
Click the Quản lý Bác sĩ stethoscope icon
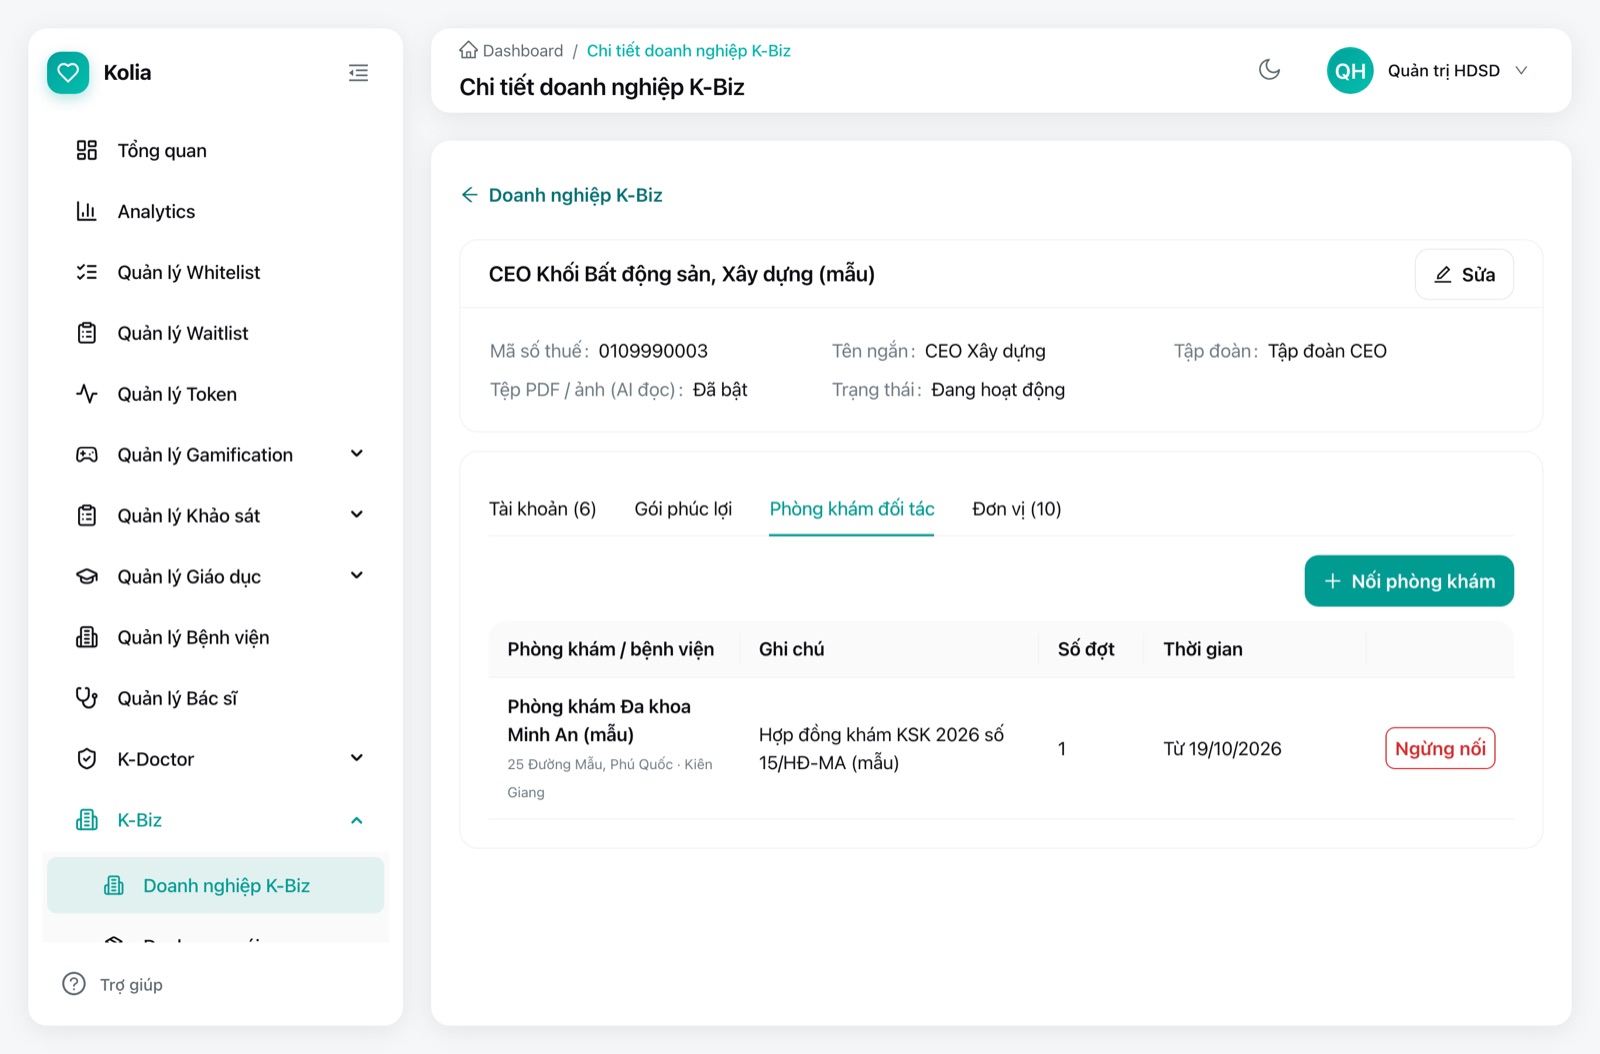pos(87,698)
